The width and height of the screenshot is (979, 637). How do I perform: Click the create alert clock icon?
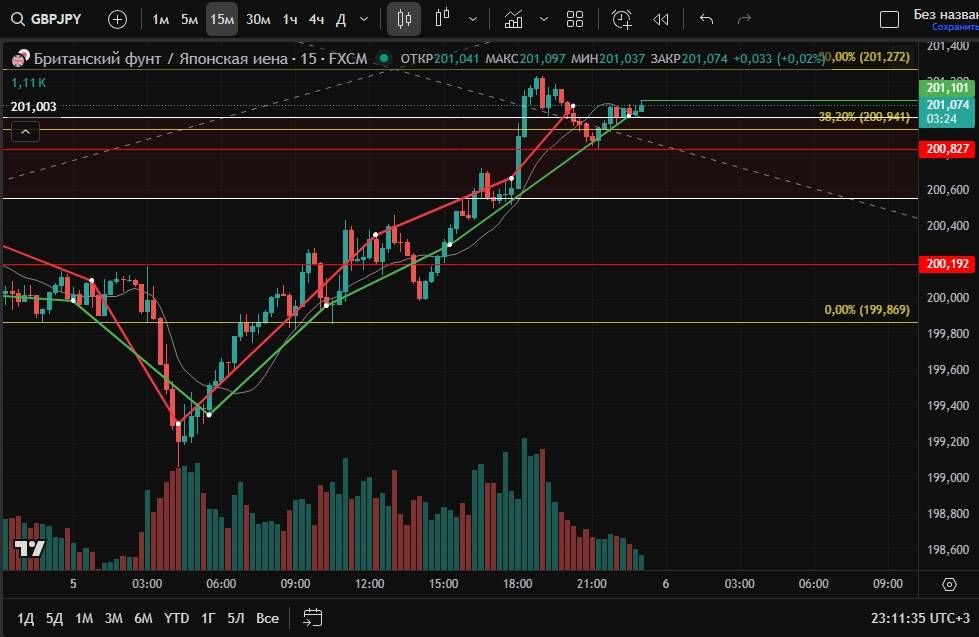pyautogui.click(x=622, y=19)
